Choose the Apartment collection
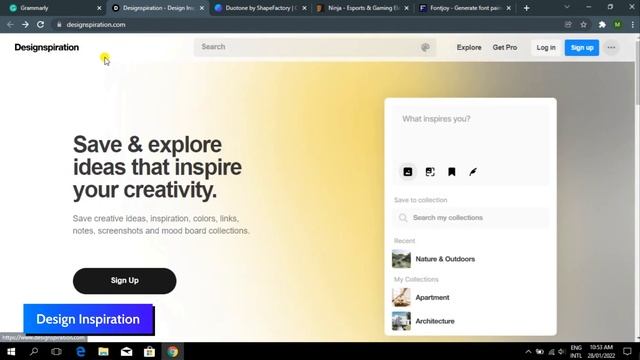This screenshot has height=360, width=640. click(432, 298)
